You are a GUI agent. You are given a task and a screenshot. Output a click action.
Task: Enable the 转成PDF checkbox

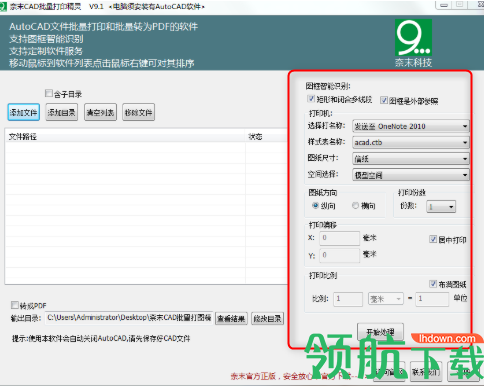click(15, 305)
